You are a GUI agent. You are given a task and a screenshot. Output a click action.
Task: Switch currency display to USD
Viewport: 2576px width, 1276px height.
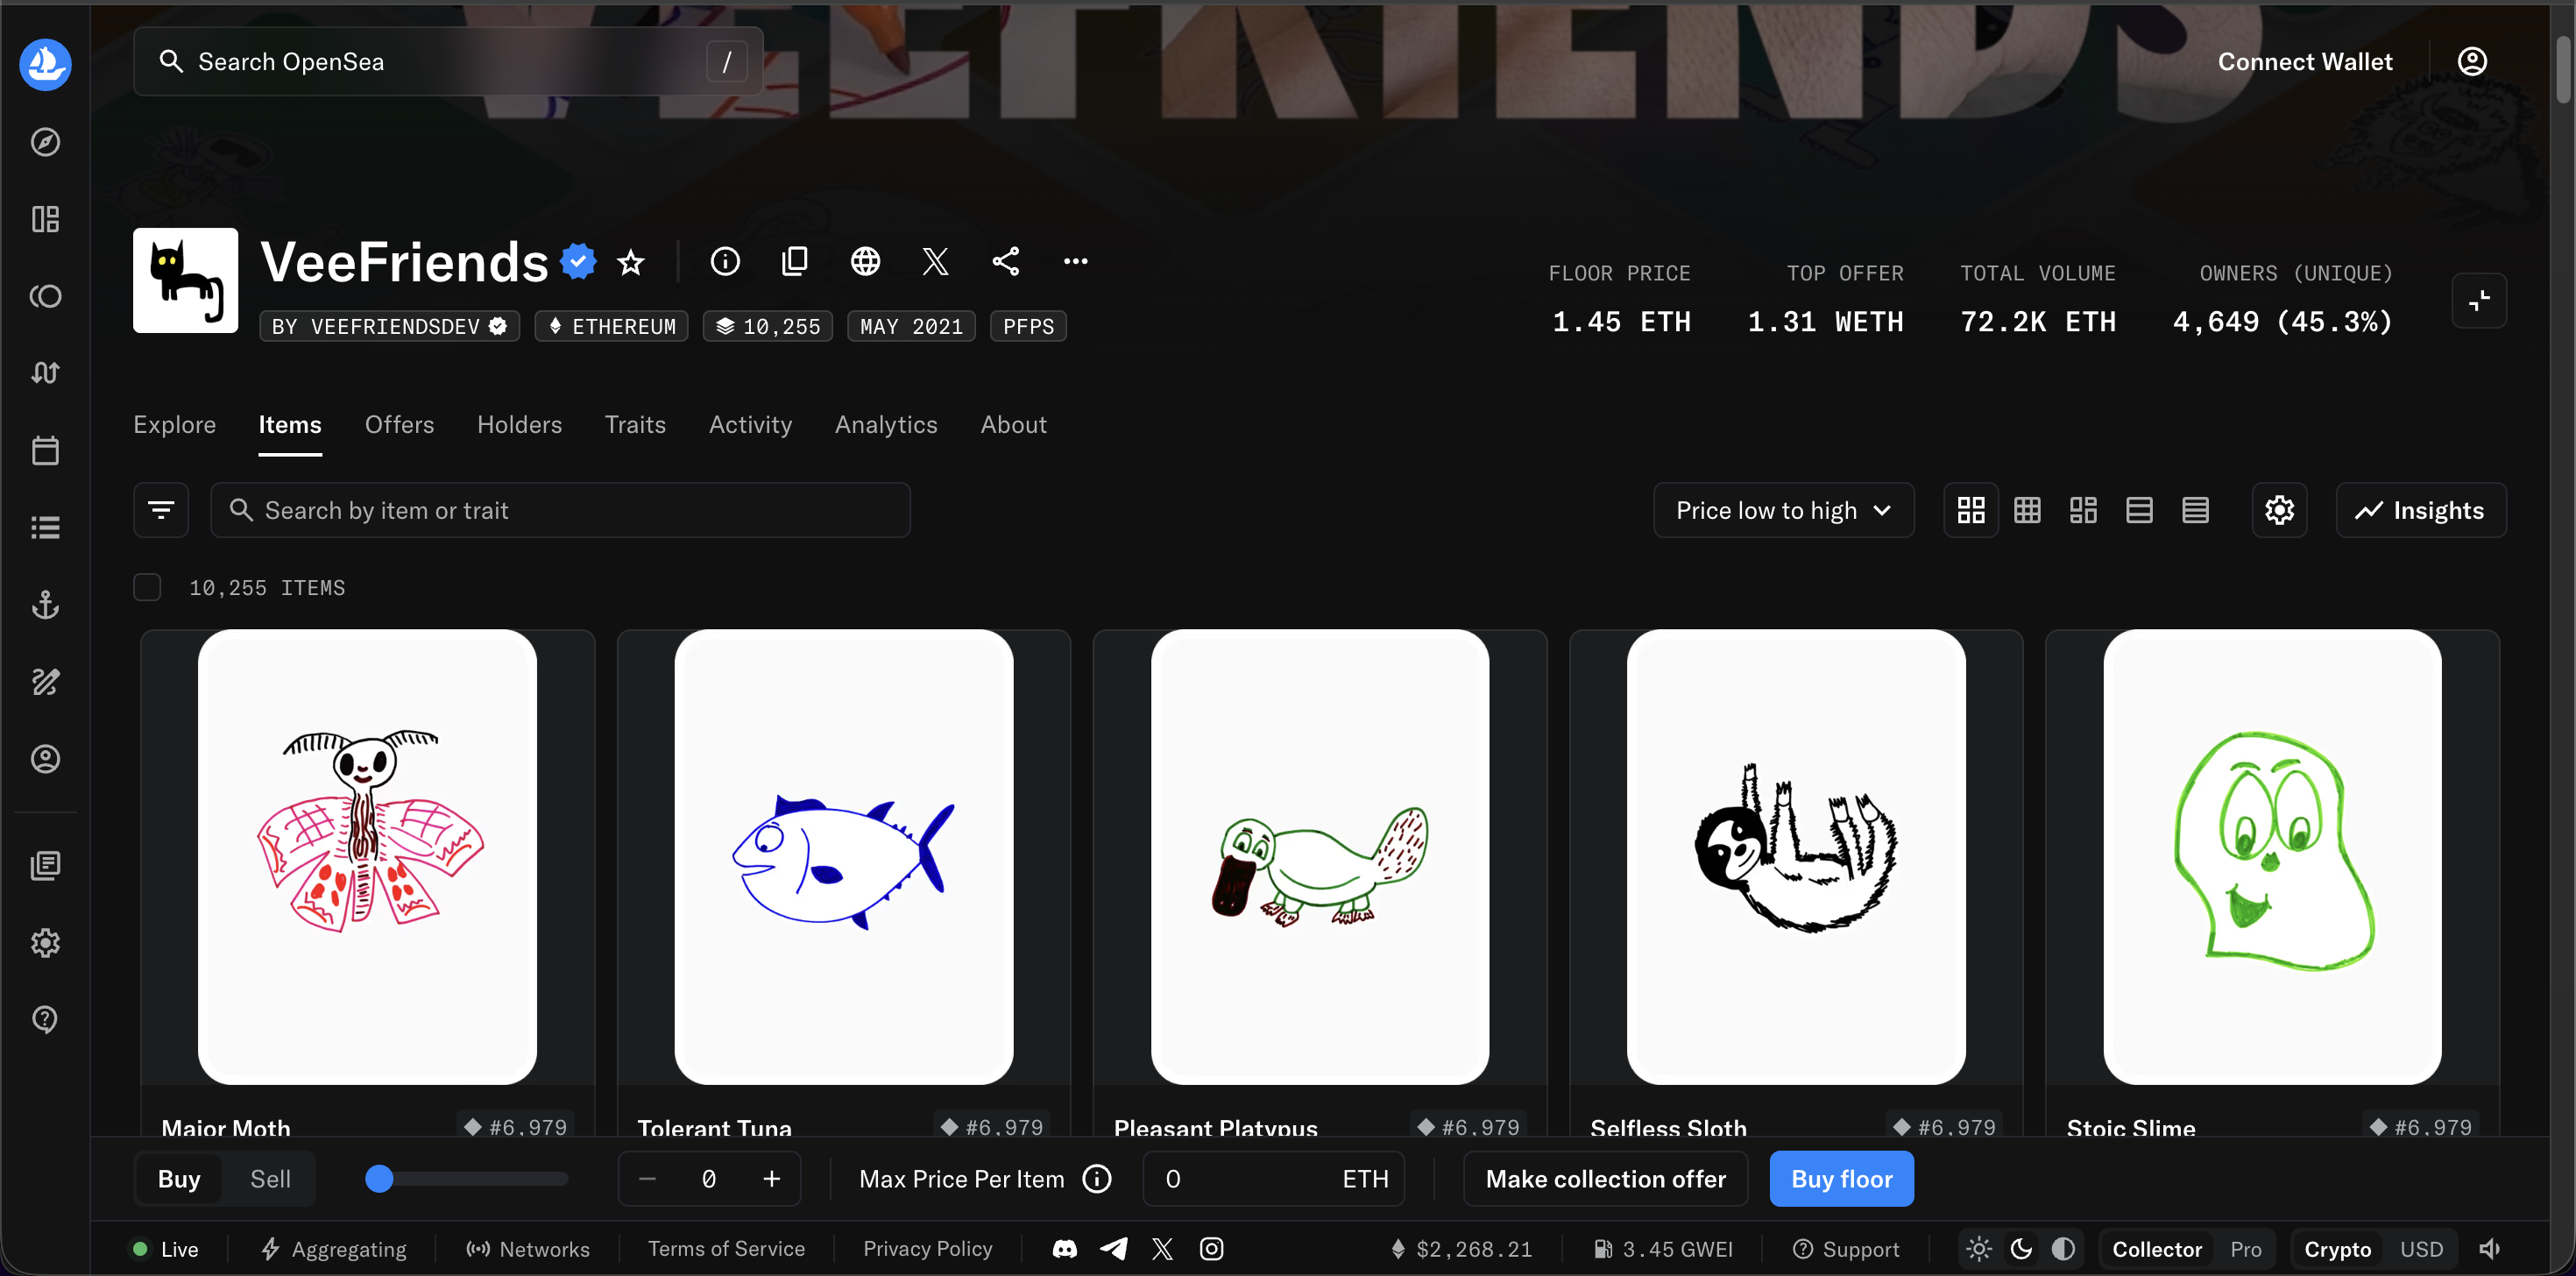tap(2421, 1249)
